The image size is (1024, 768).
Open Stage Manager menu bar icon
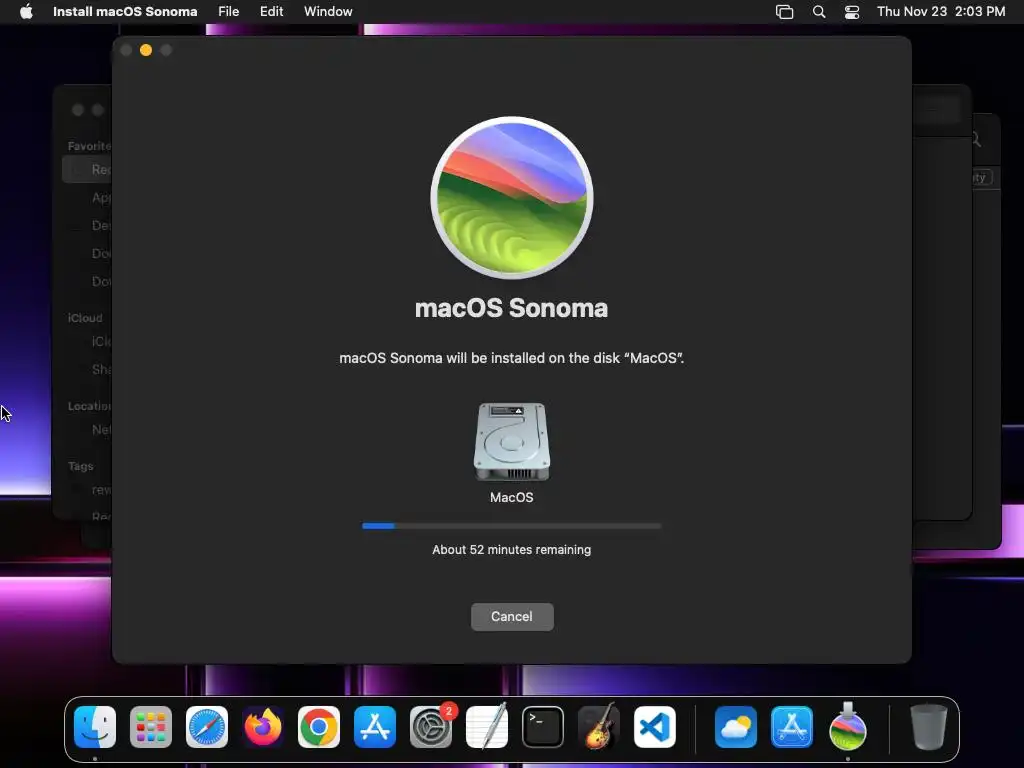tap(784, 12)
